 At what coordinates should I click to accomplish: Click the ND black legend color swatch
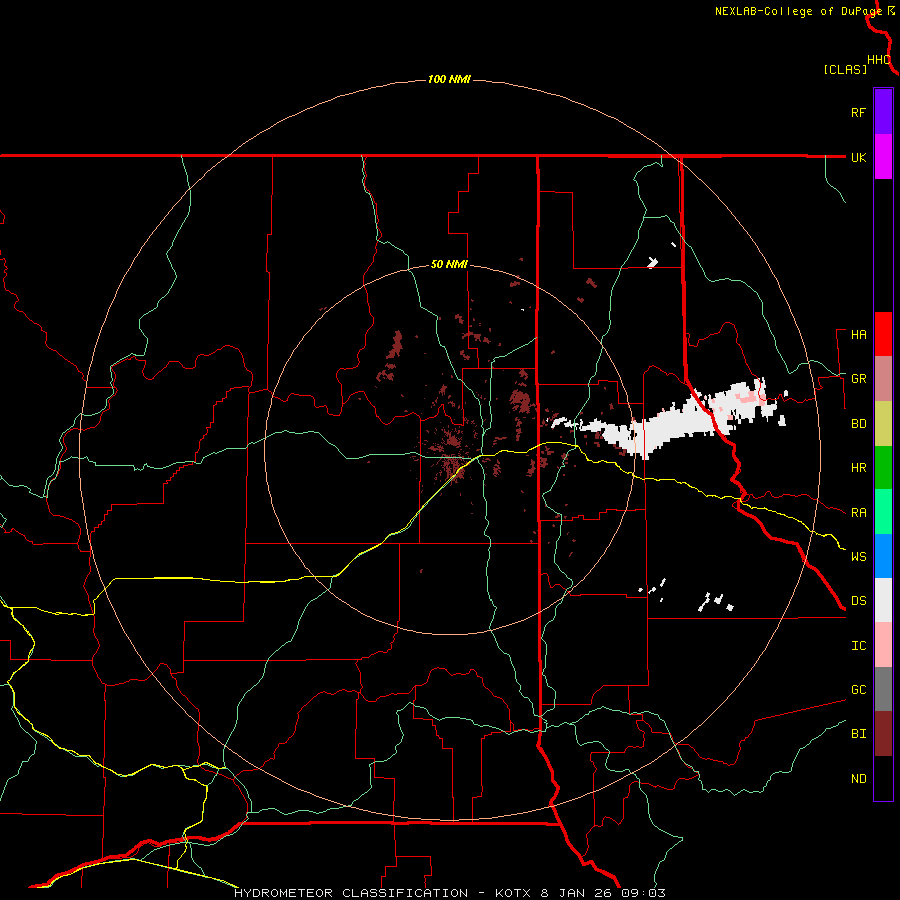coord(883,778)
